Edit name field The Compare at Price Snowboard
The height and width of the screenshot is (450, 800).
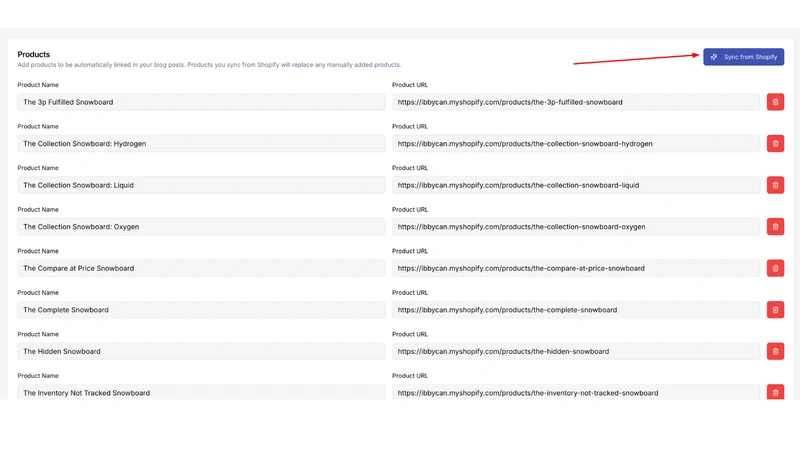[x=201, y=268]
